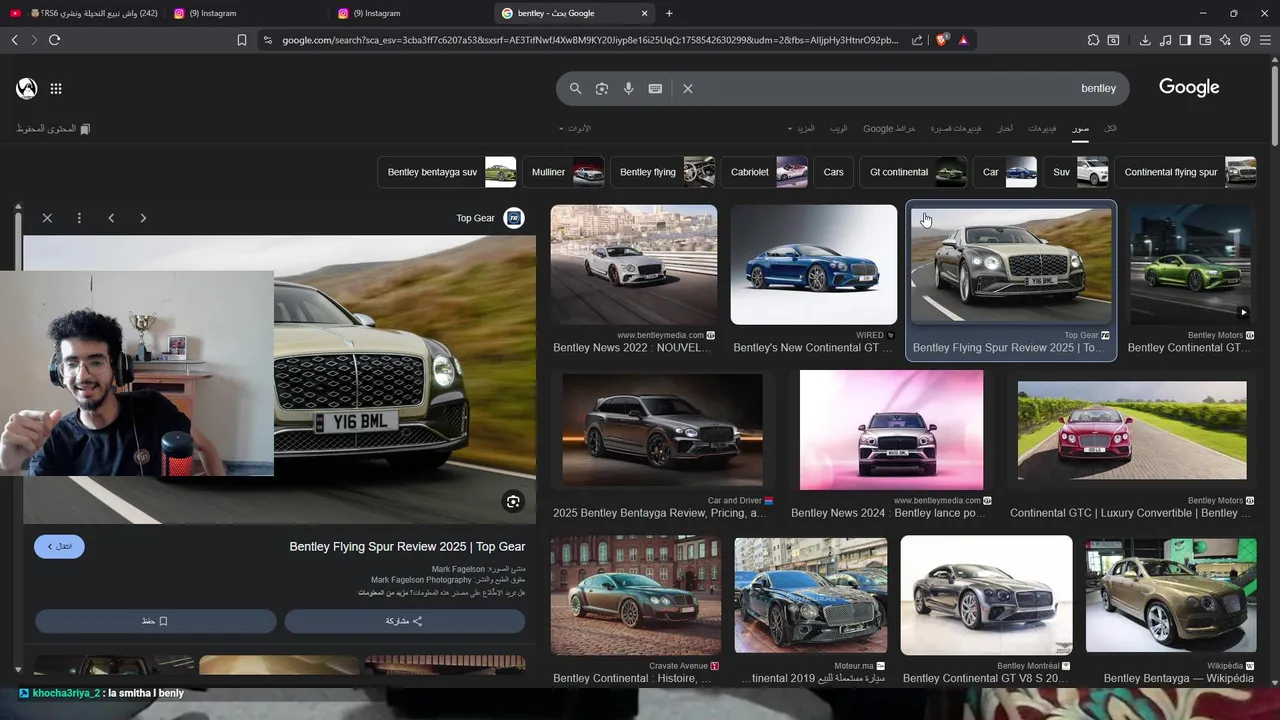Open the green Bentley Continental GT video thumbnail

click(x=1189, y=265)
